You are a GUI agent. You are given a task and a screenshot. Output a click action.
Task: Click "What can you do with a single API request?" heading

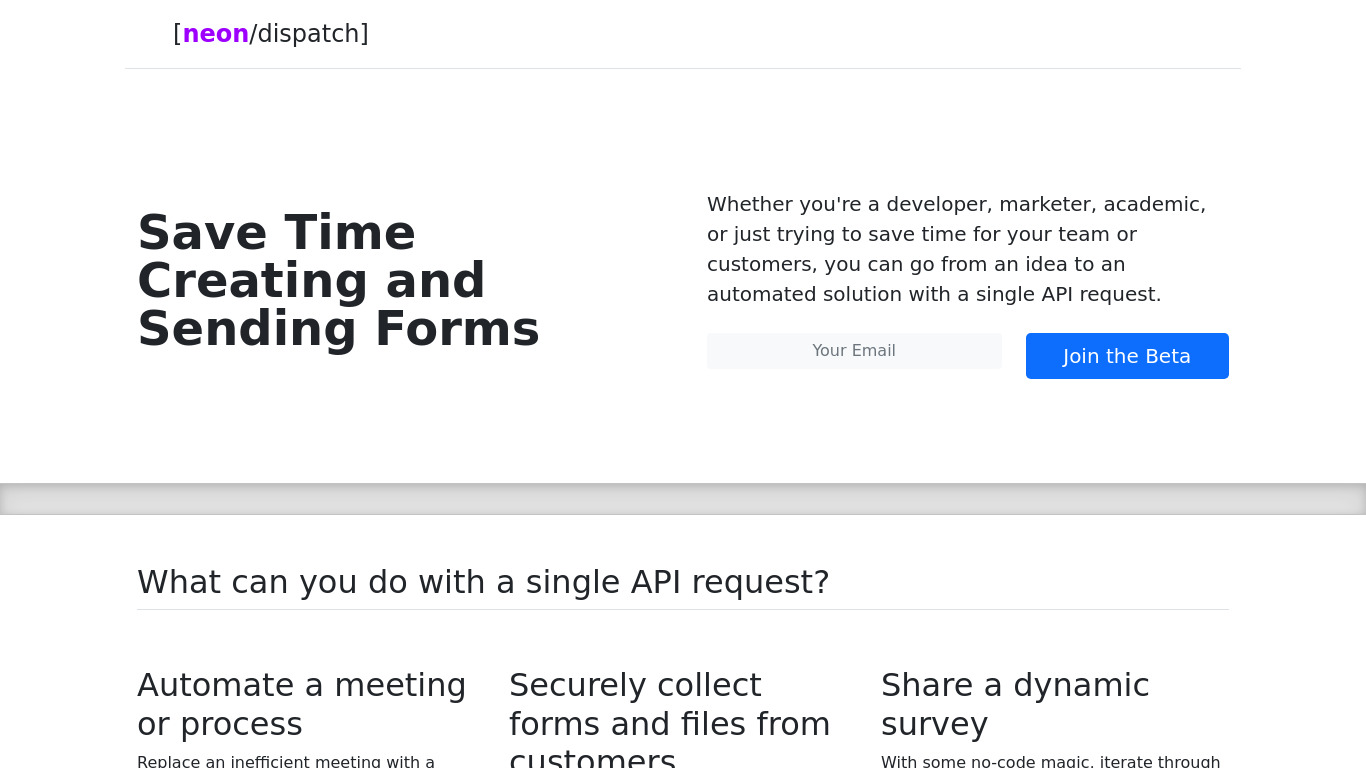483,582
